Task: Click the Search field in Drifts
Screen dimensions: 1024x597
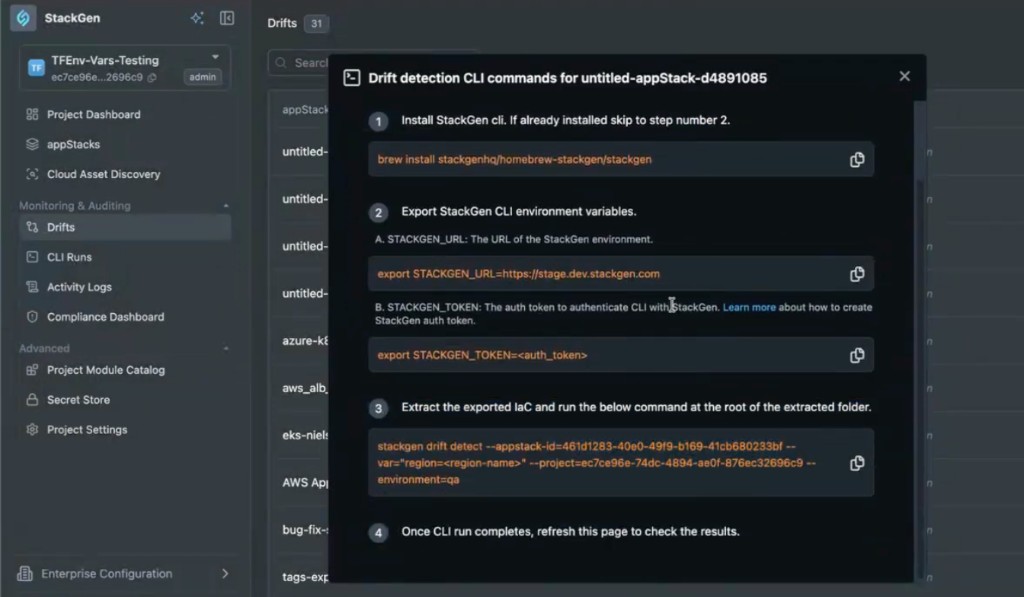Action: [298, 63]
